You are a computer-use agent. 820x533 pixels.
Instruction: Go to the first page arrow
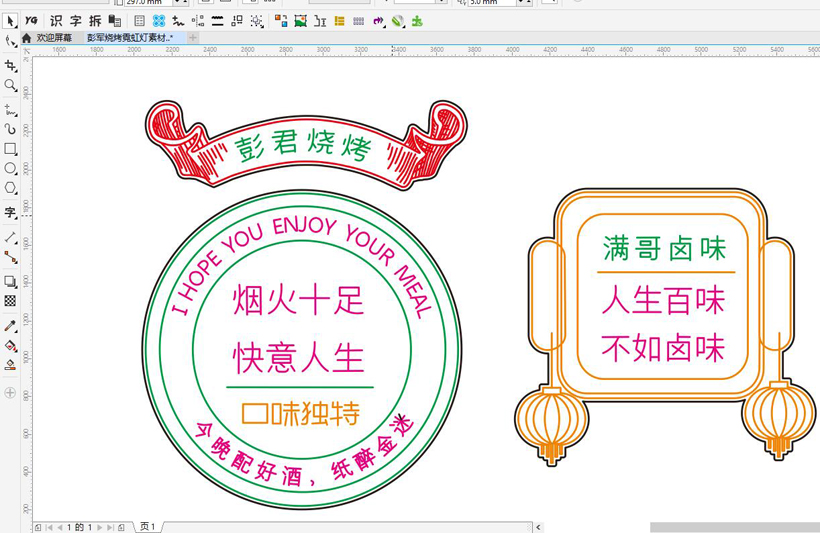pyautogui.click(x=49, y=527)
